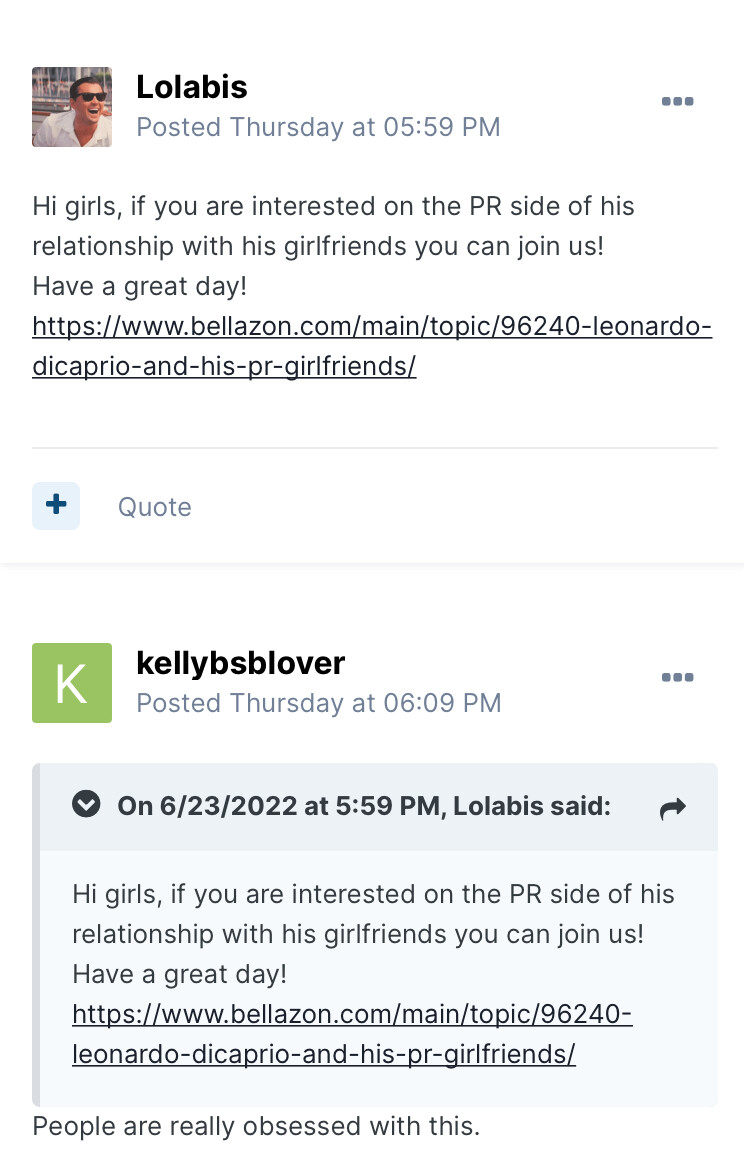The height and width of the screenshot is (1176, 744).
Task: Click 'Have a great day!' in quoted block
Action: tap(180, 974)
